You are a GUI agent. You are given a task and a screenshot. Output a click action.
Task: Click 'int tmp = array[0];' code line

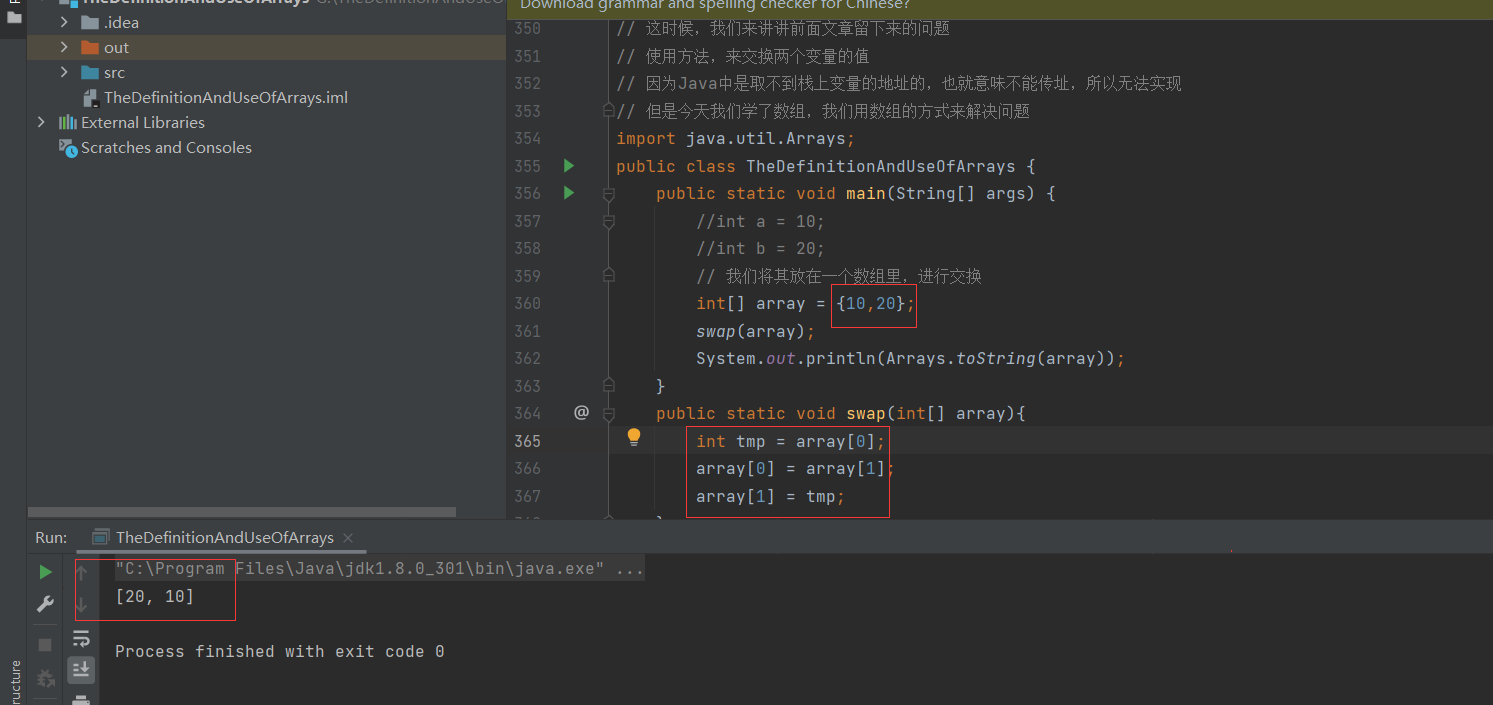791,441
